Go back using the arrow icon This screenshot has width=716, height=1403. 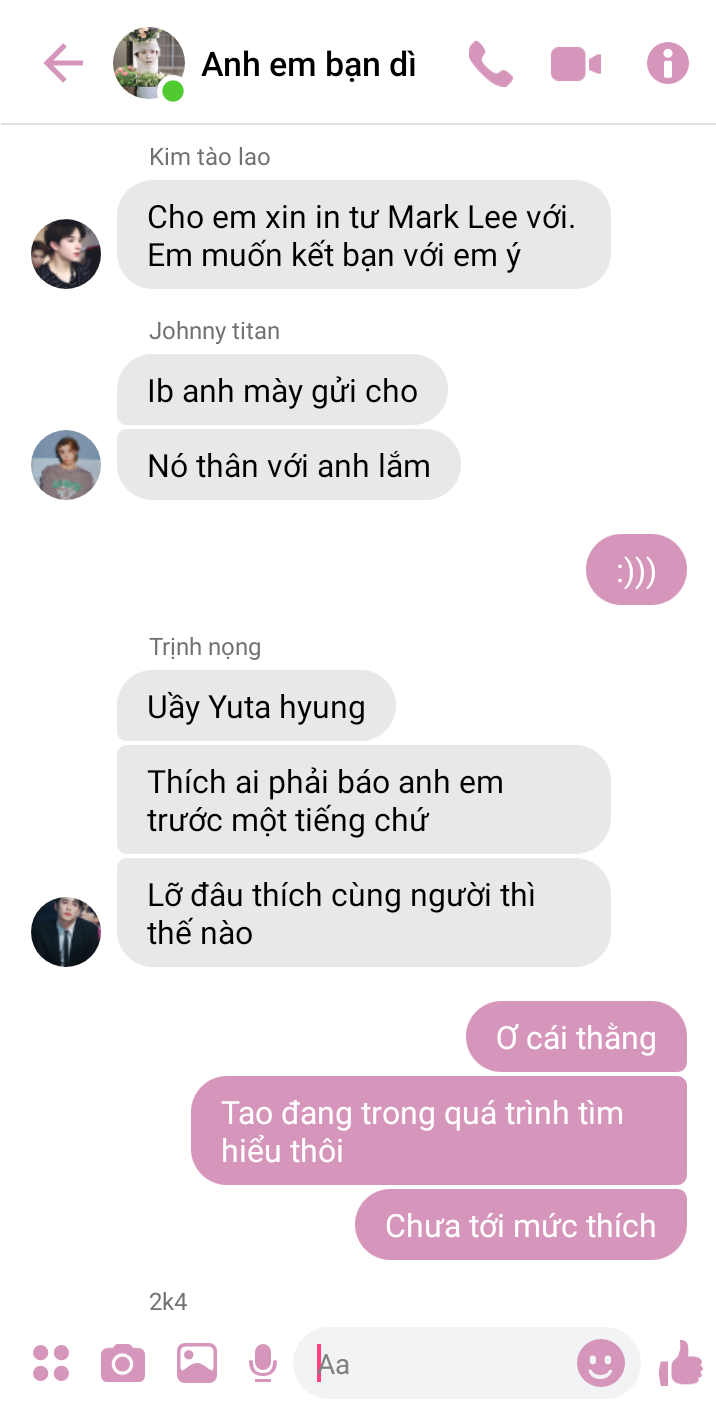click(63, 64)
